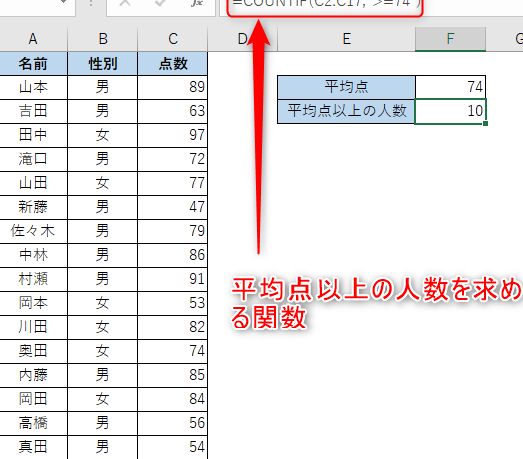Click score 72 in 滝口's row
The height and width of the screenshot is (459, 523).
click(x=173, y=159)
